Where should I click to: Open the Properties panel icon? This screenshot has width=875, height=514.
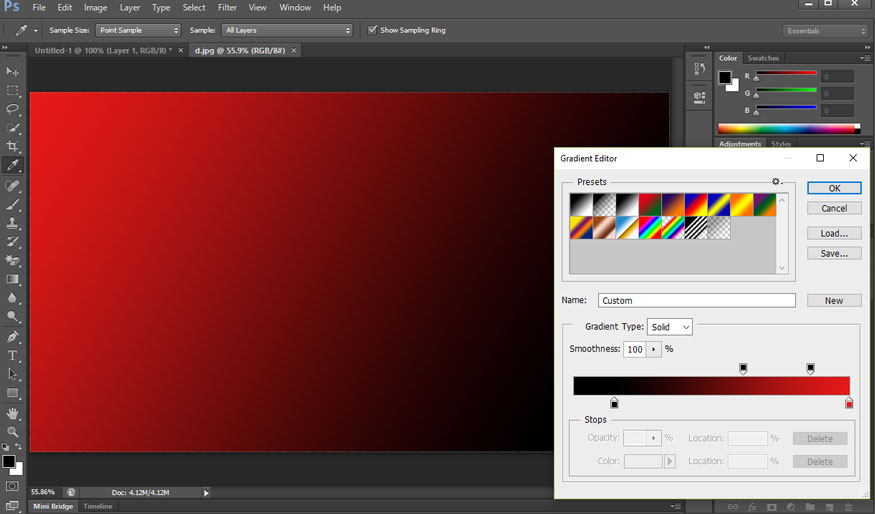click(x=699, y=97)
